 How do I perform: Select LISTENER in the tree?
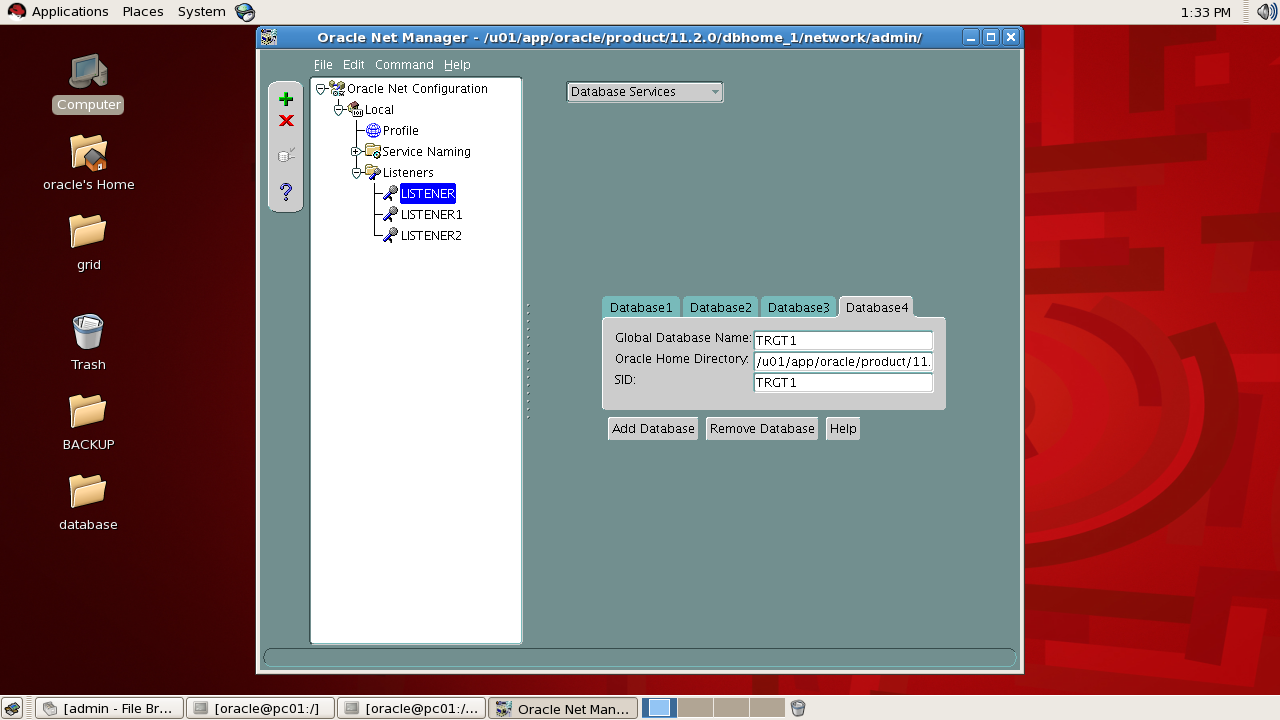pos(428,193)
